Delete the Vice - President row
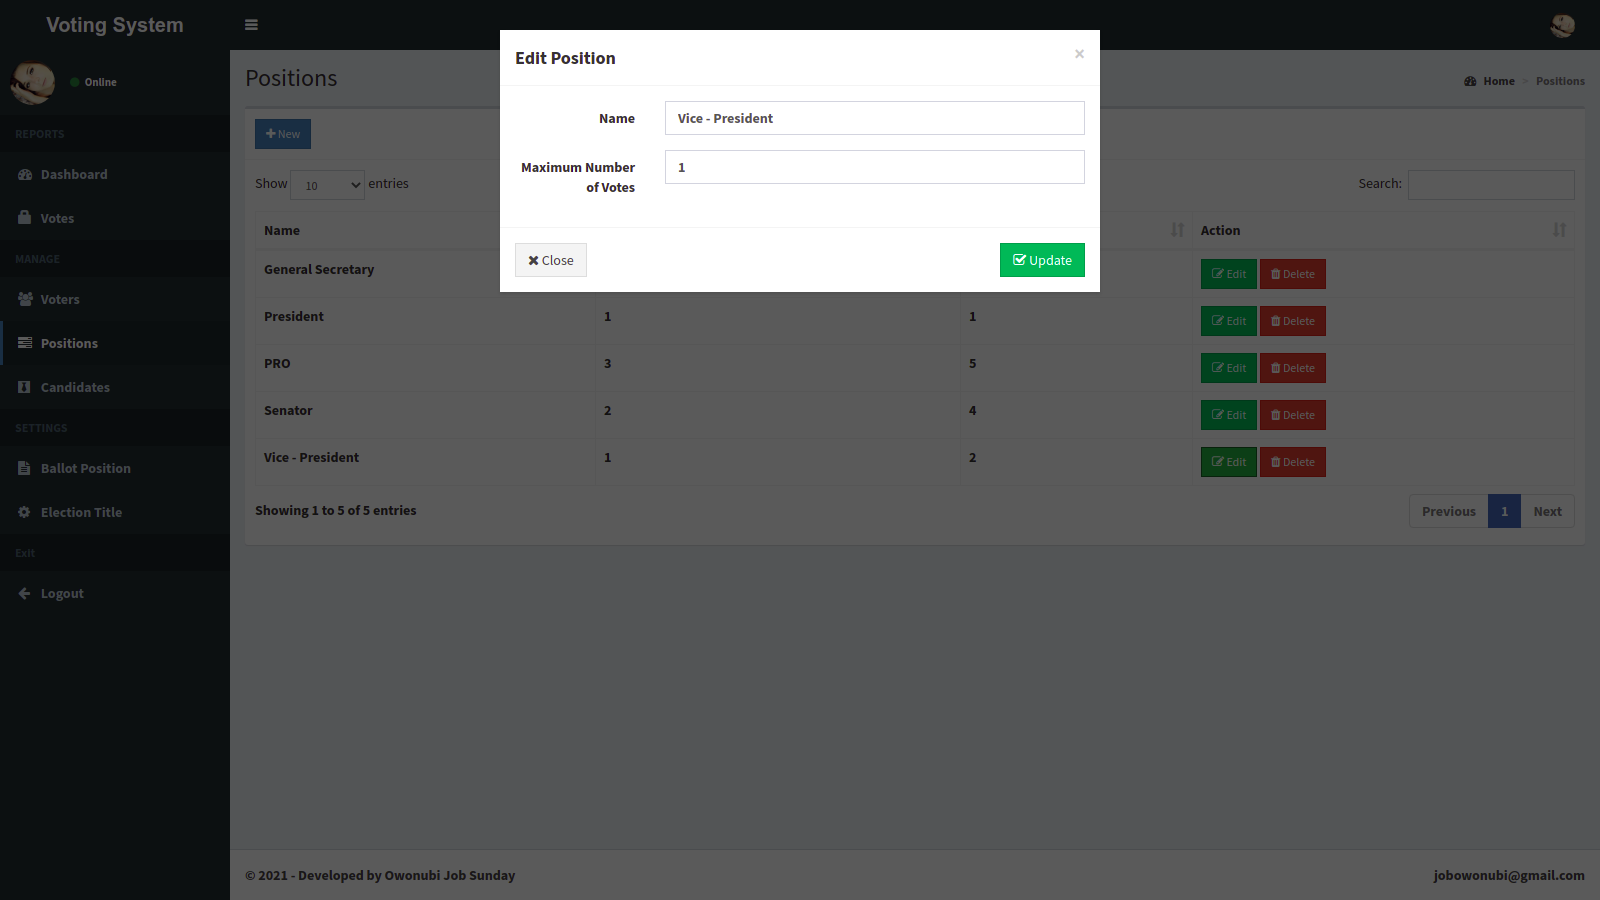Screen dimensions: 1600x900 click(1293, 462)
